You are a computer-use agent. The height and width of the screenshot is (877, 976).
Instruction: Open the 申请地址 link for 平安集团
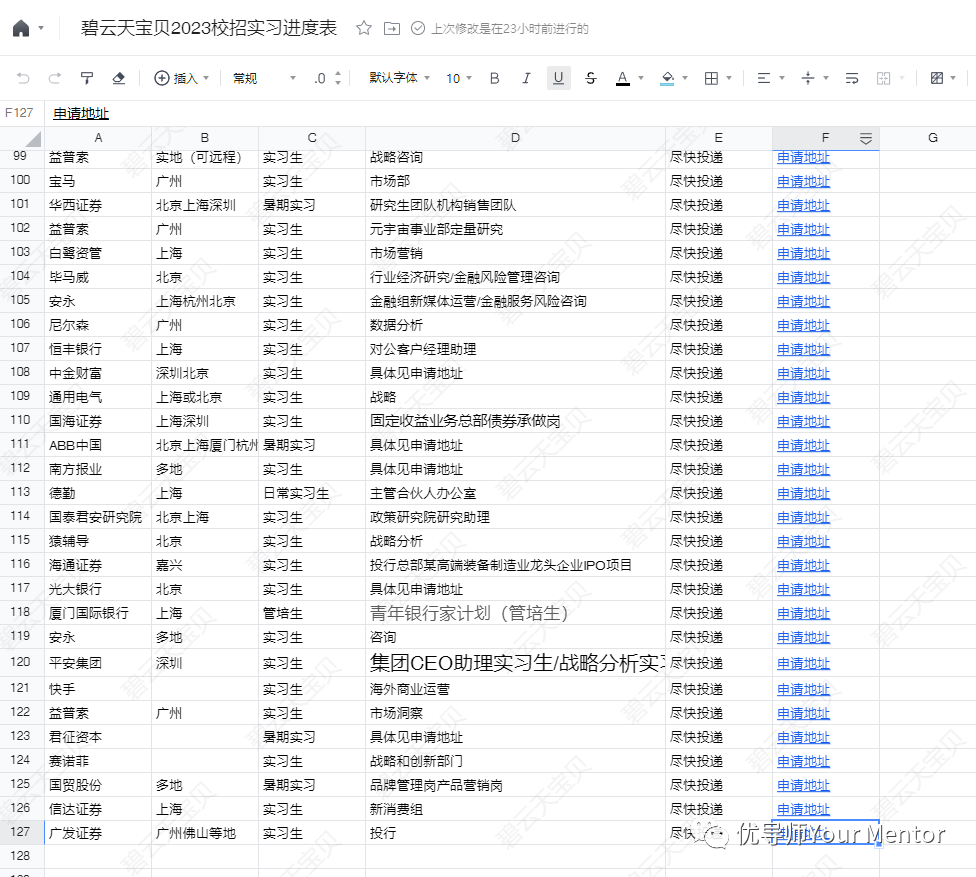click(x=803, y=664)
